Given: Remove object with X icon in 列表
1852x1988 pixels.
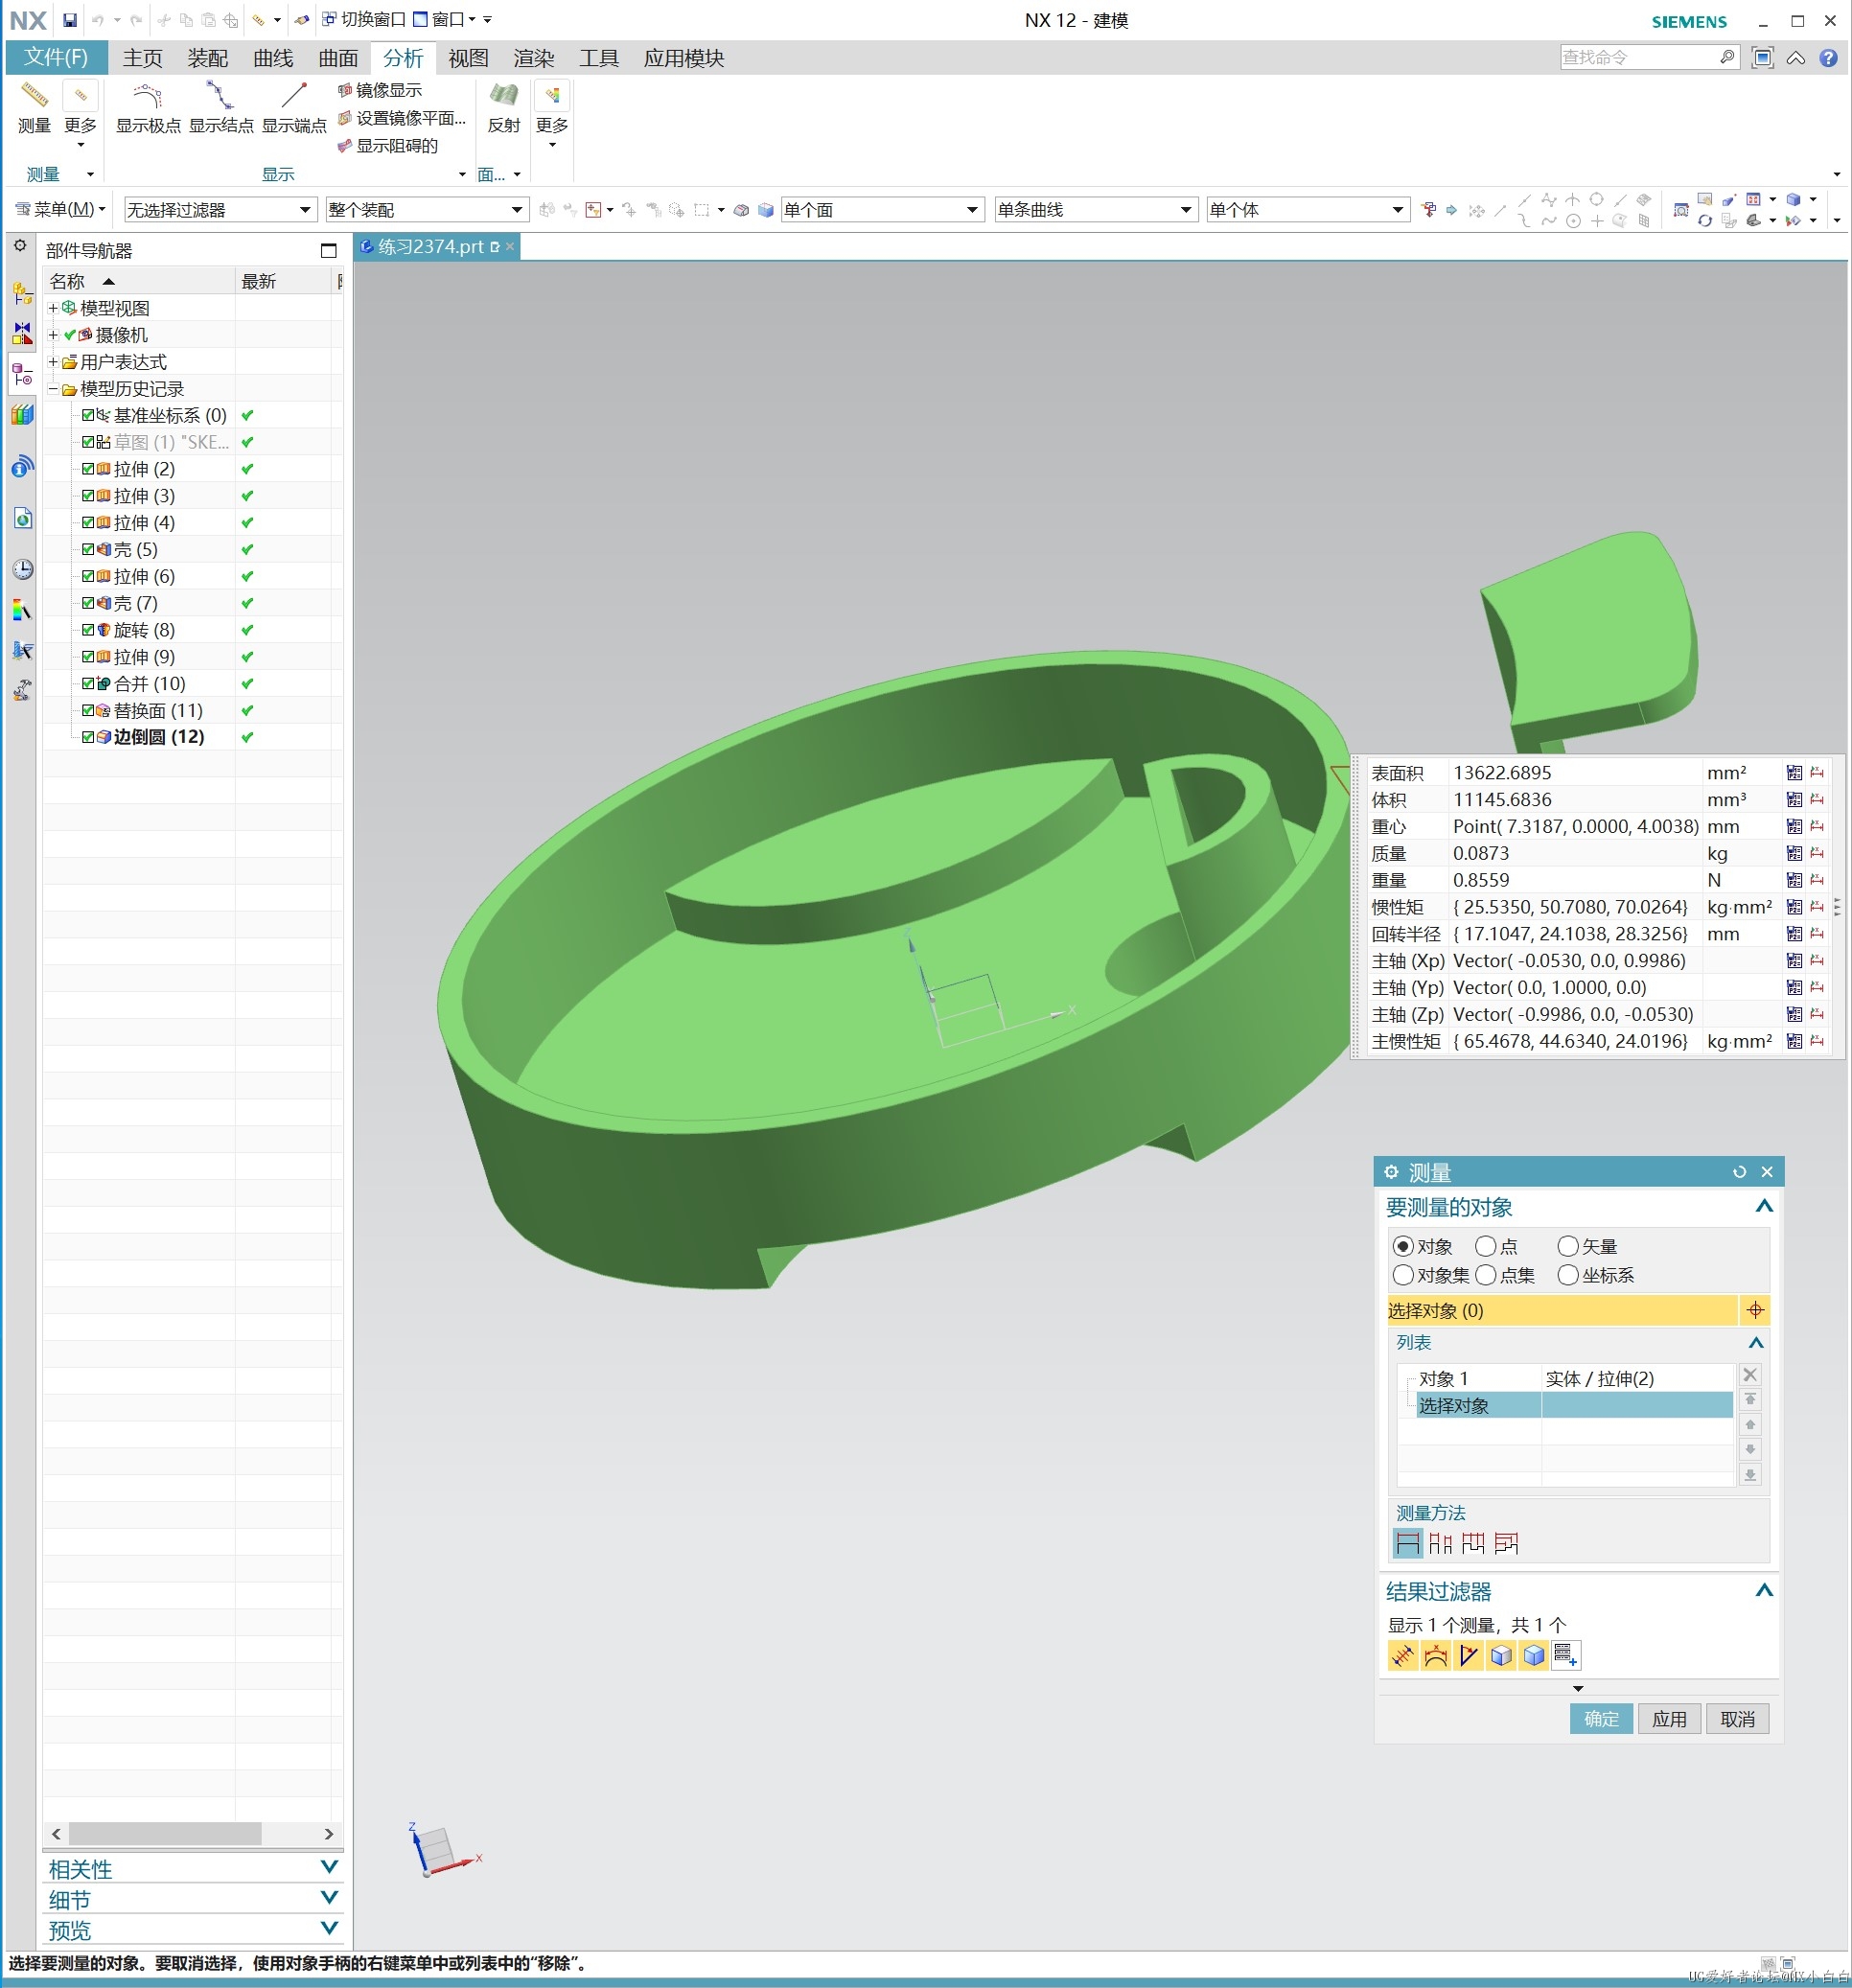Looking at the screenshot, I should pyautogui.click(x=1750, y=1375).
